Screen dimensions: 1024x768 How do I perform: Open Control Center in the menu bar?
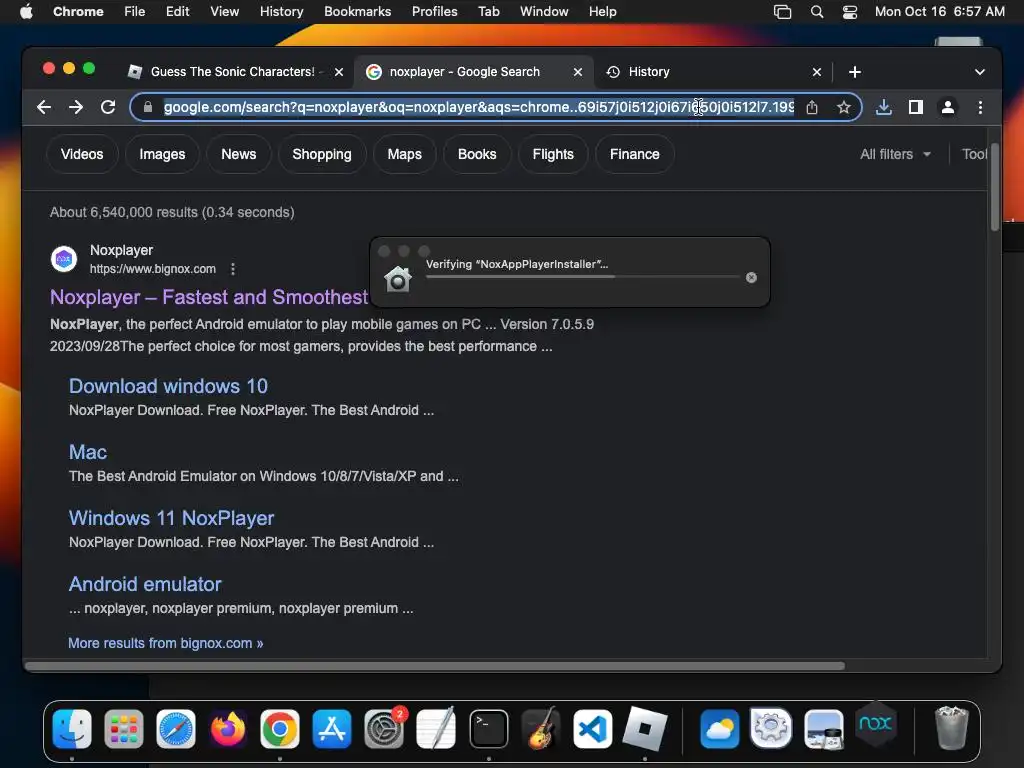(x=850, y=12)
